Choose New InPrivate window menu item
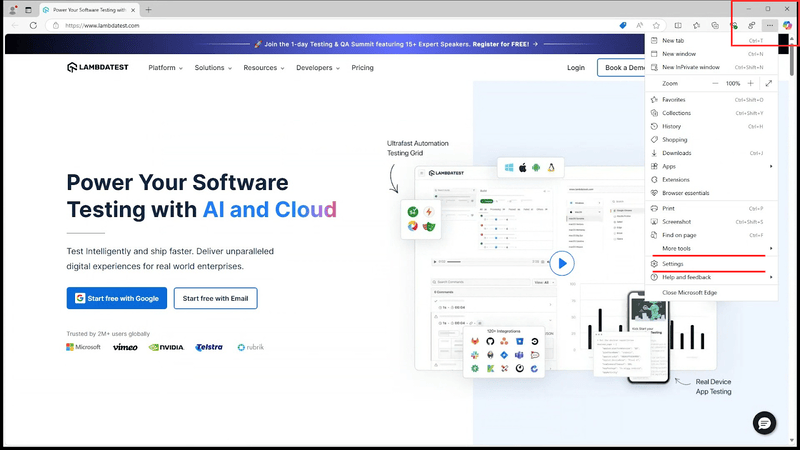Screen dimensions: 800x450 pos(690,67)
